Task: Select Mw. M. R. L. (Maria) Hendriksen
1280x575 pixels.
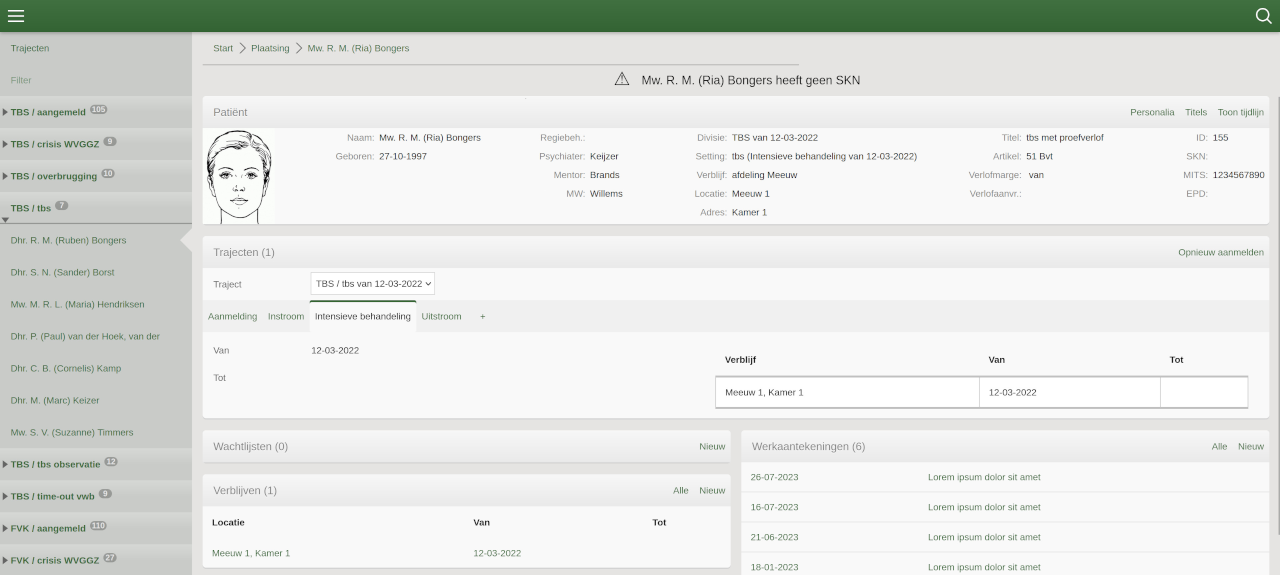Action: pos(77,304)
